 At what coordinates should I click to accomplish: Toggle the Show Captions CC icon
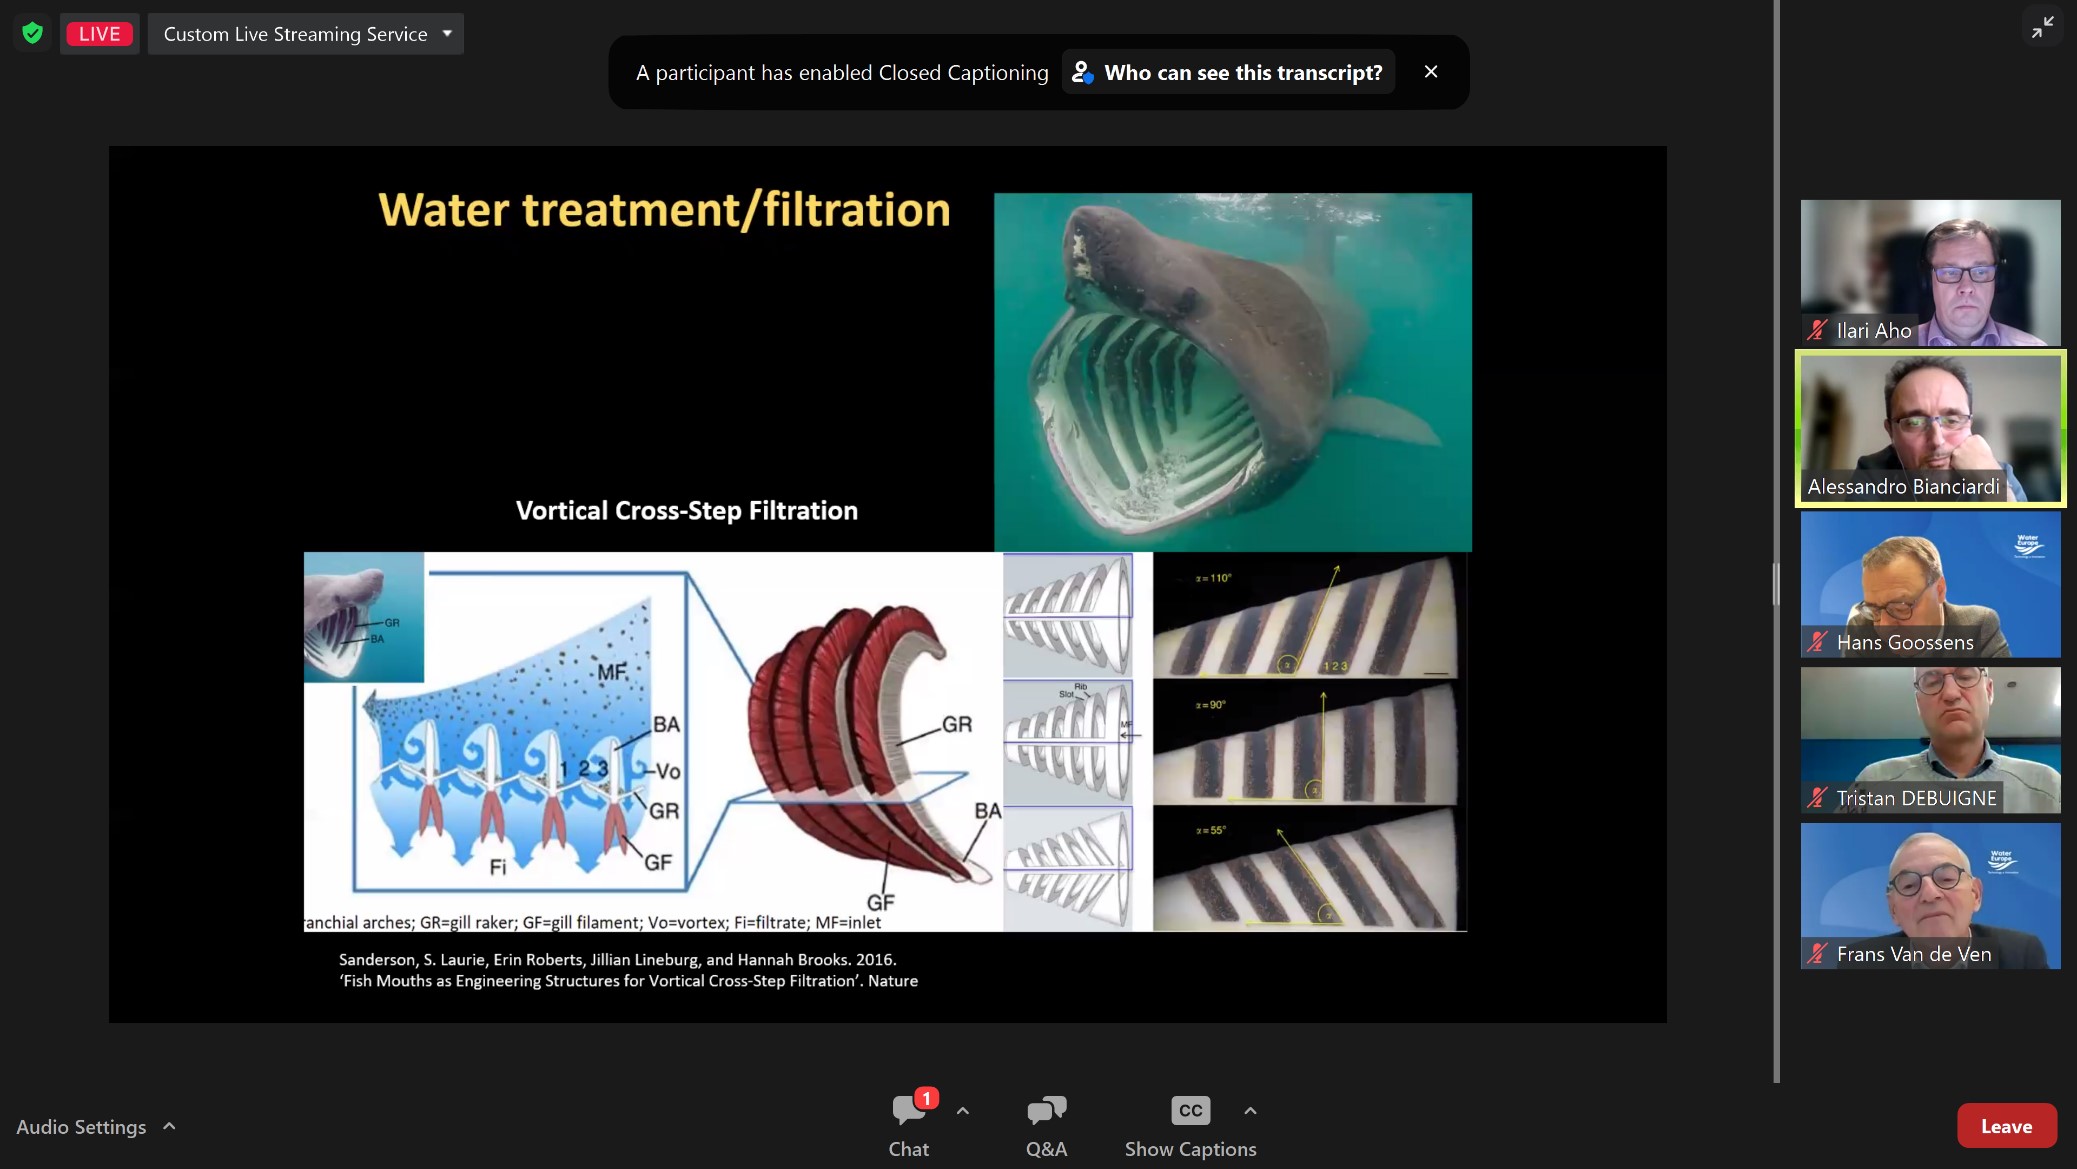click(x=1190, y=1110)
